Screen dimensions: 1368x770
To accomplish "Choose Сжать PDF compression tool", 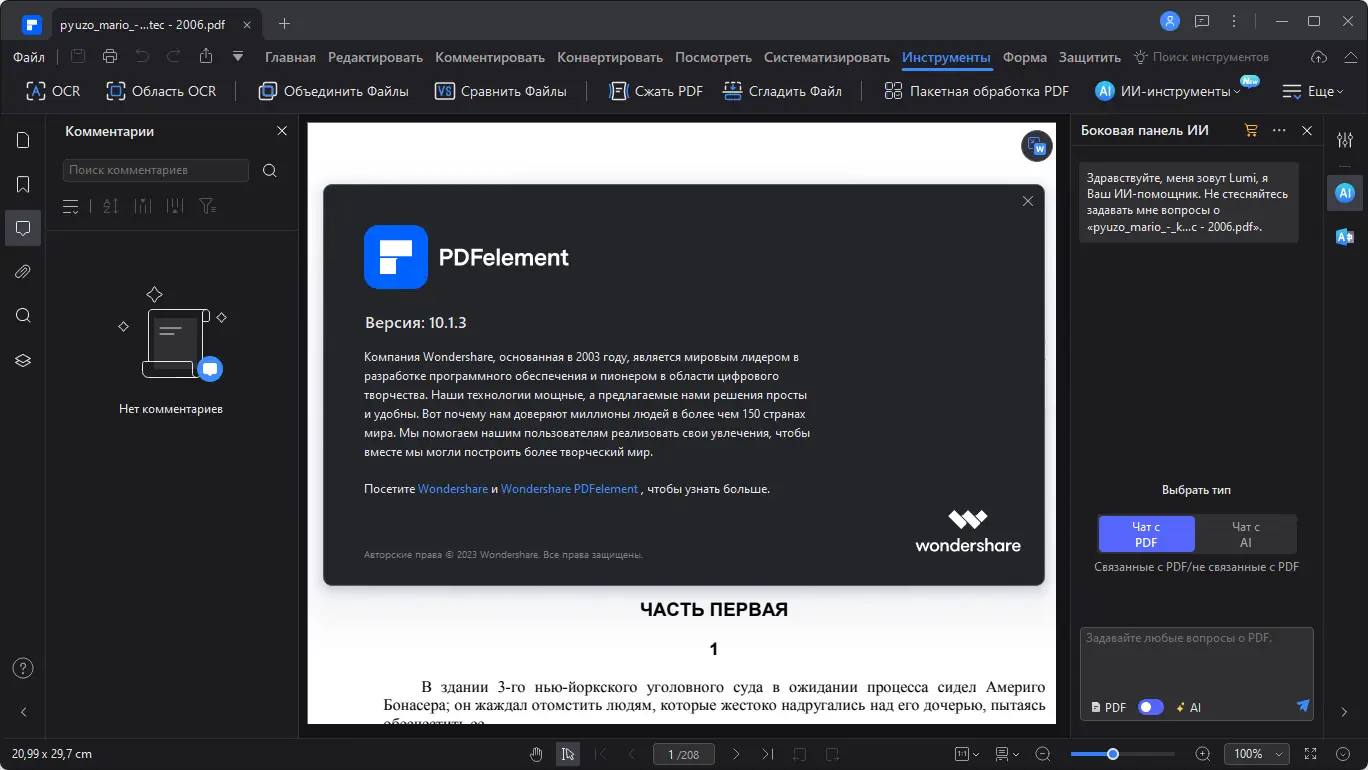I will point(656,91).
